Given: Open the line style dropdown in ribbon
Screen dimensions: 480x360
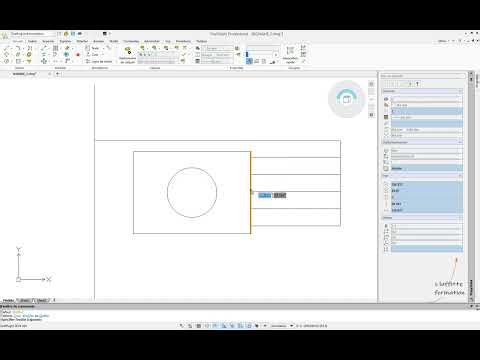Looking at the screenshot, I should [217, 55].
